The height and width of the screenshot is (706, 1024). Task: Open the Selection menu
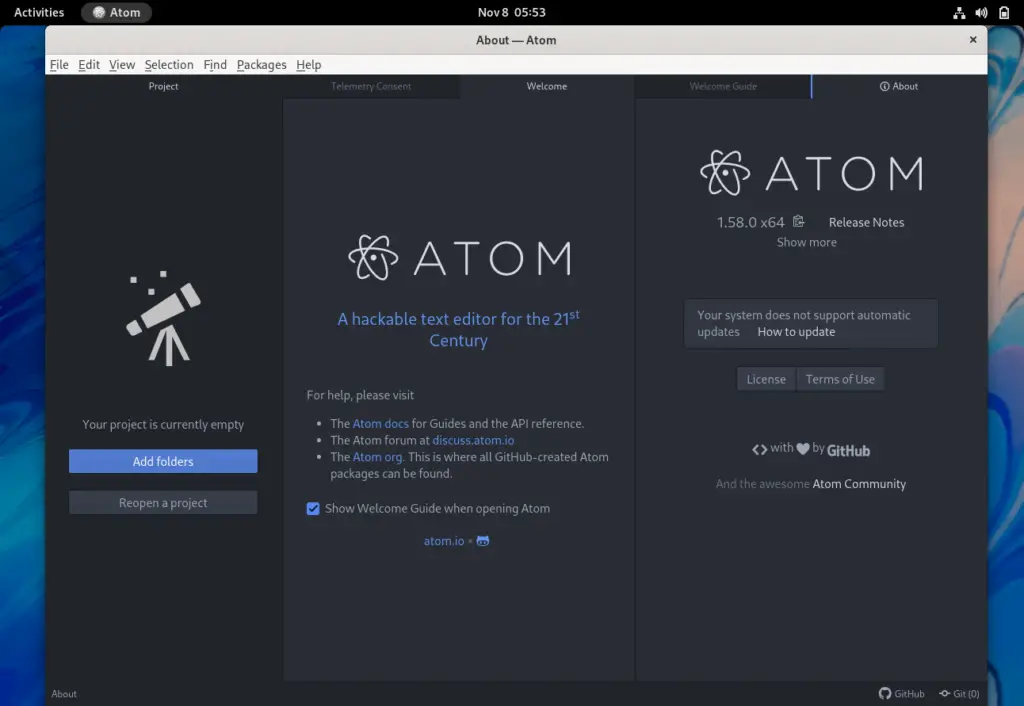(x=168, y=64)
